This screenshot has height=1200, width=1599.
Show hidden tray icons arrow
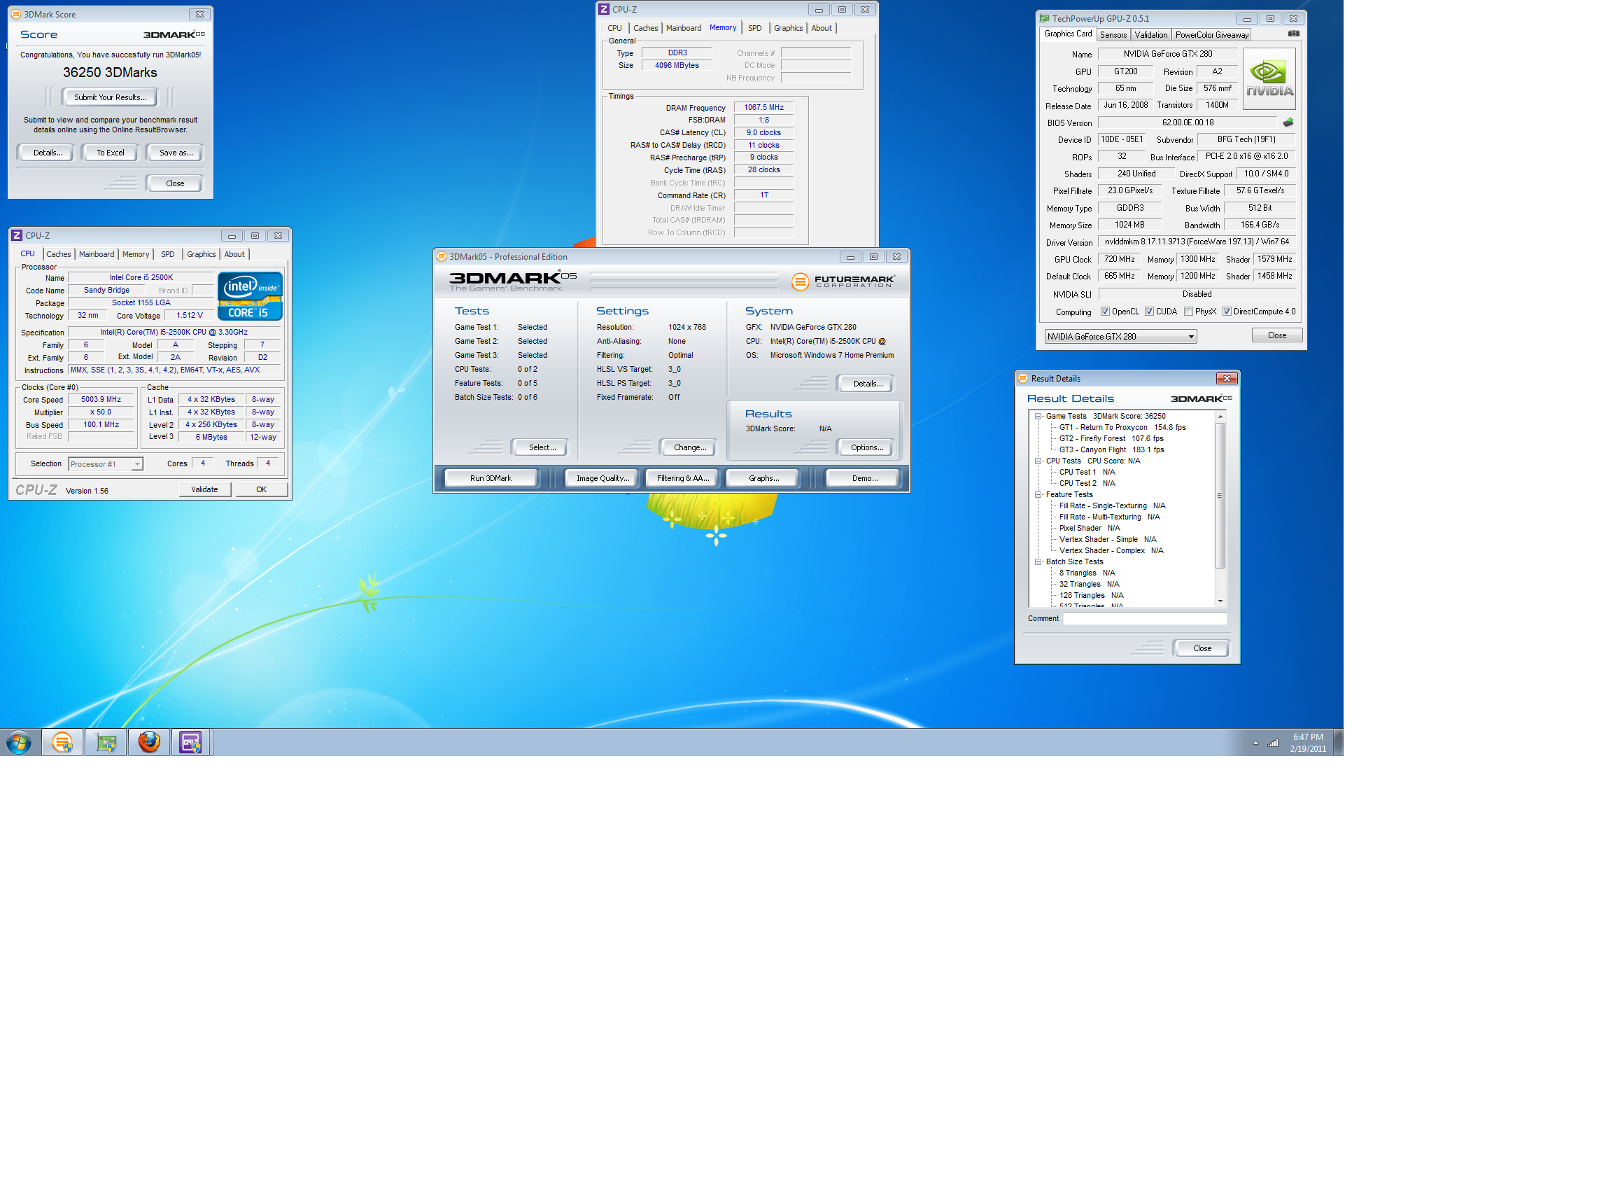[x=1255, y=743]
